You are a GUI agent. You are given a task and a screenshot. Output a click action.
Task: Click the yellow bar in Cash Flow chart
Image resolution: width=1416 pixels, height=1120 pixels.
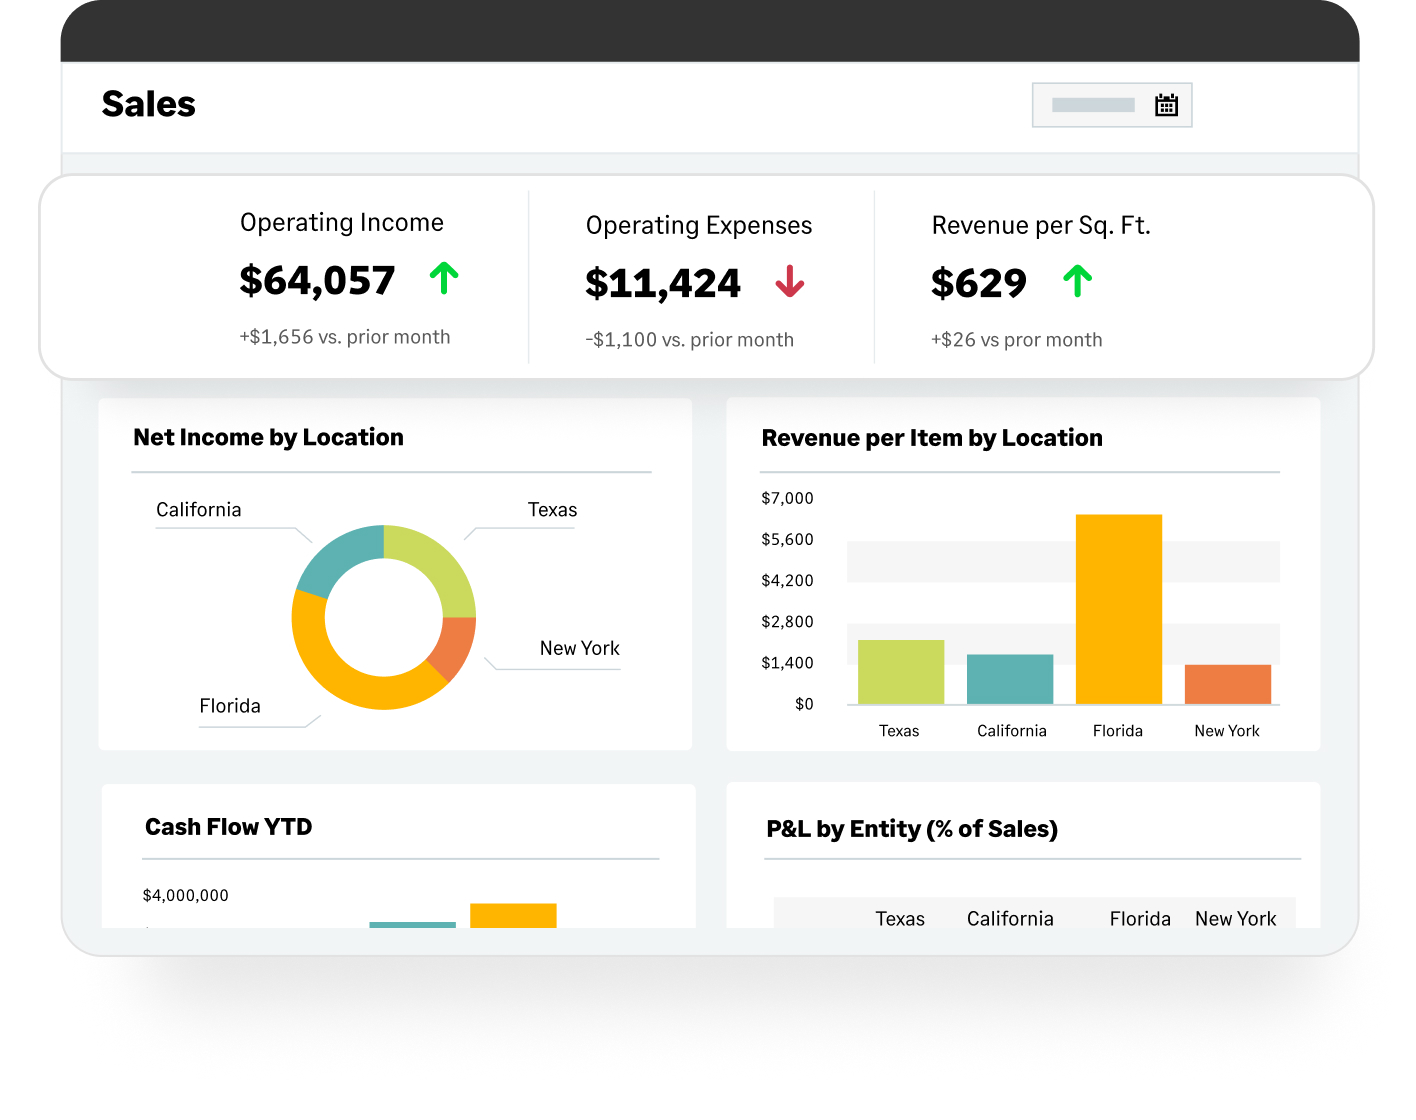tap(513, 915)
